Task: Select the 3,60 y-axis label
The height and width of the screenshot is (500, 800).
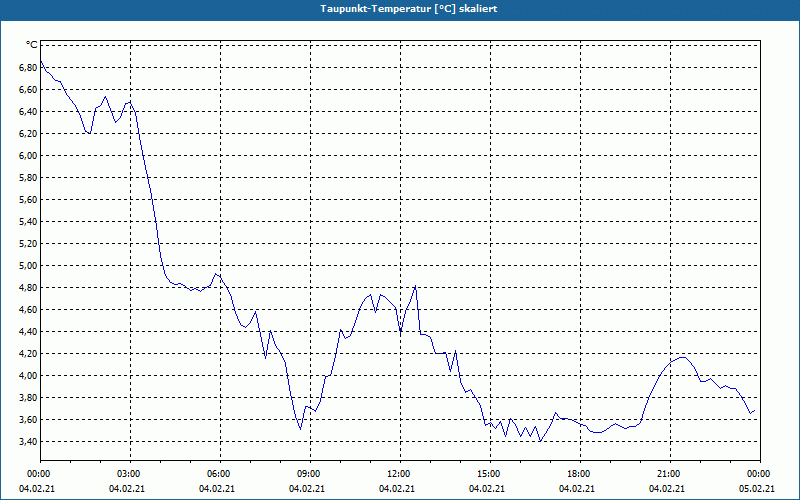Action: pos(28,419)
